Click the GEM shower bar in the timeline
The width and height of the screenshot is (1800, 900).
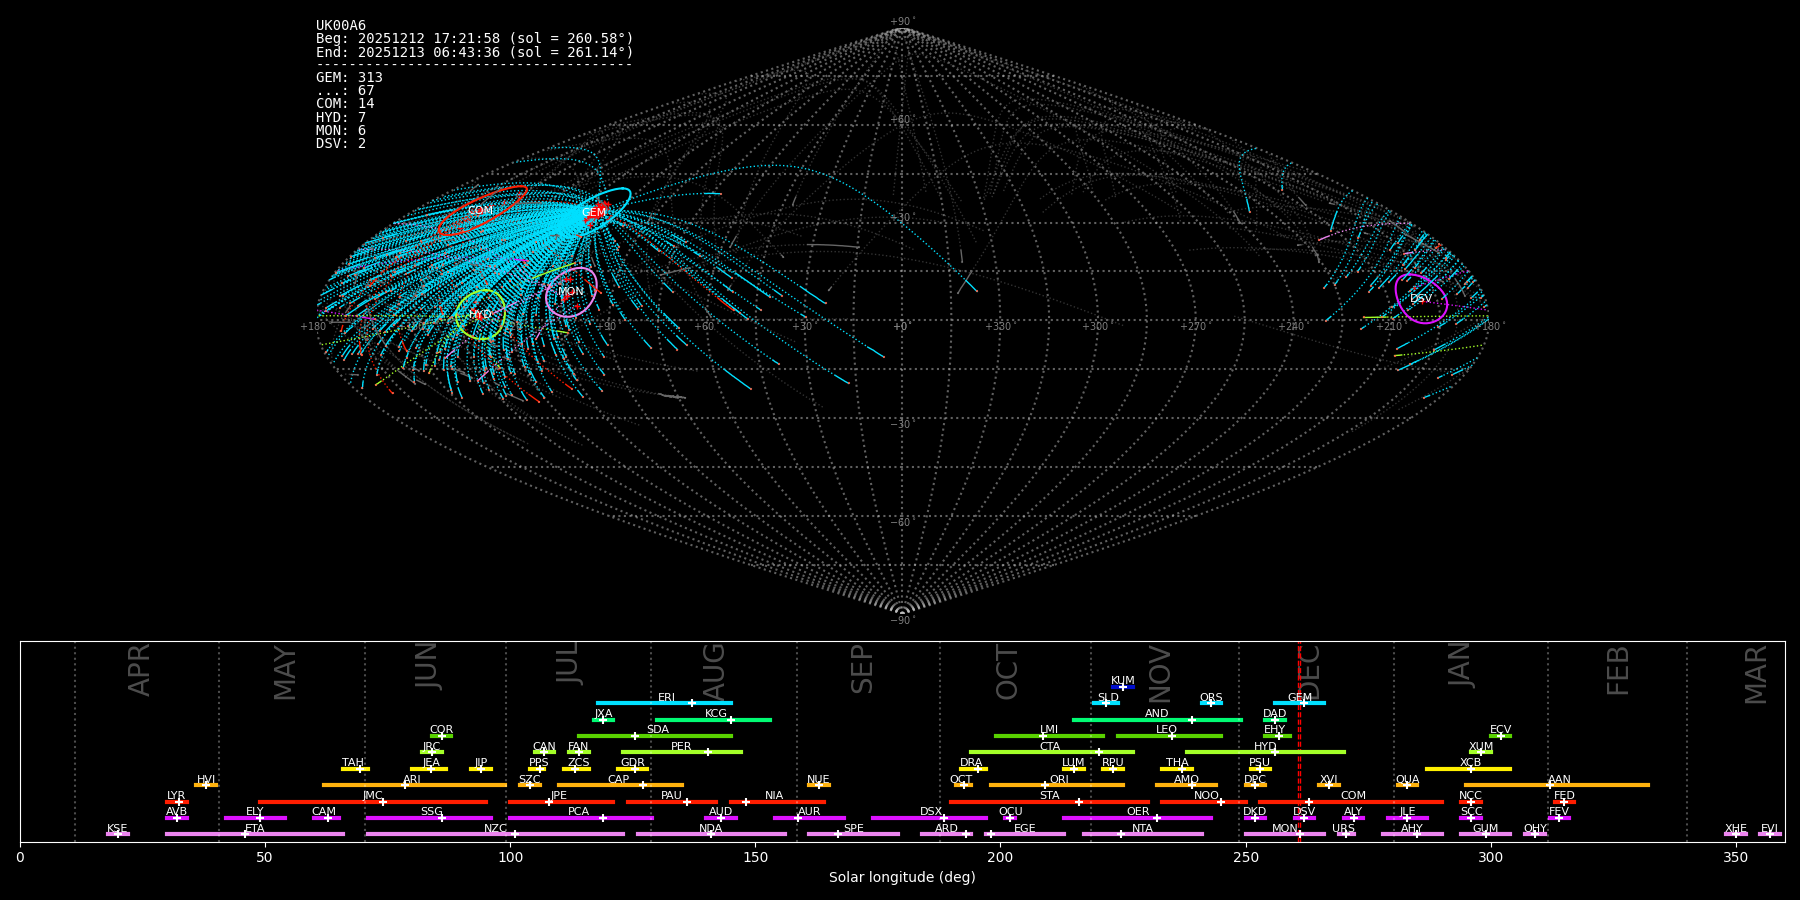pyautogui.click(x=1299, y=703)
